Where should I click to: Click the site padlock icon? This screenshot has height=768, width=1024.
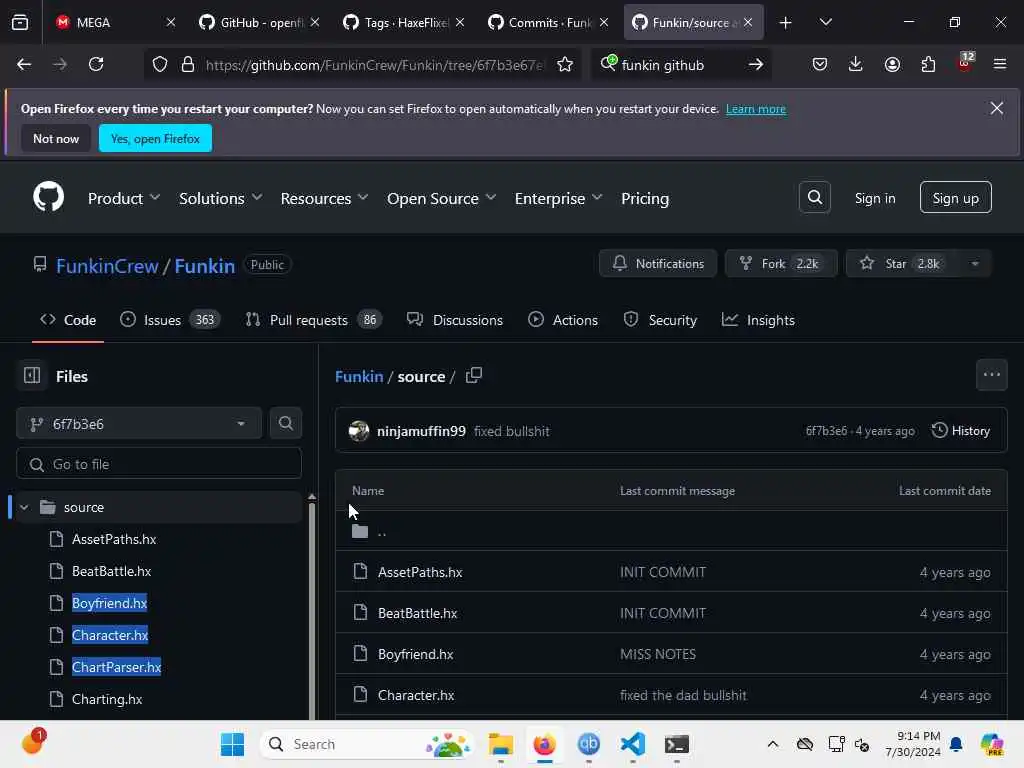click(x=188, y=64)
